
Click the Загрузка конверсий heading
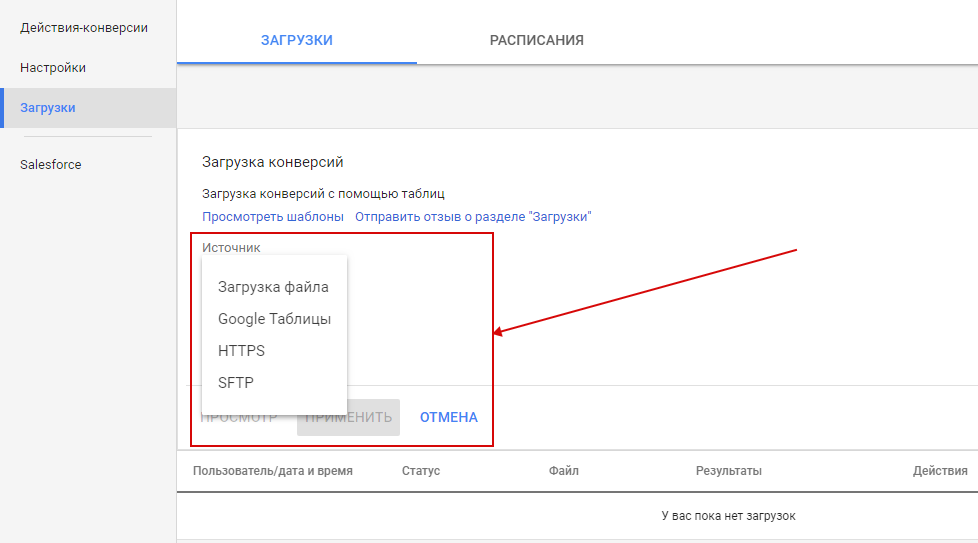273,162
